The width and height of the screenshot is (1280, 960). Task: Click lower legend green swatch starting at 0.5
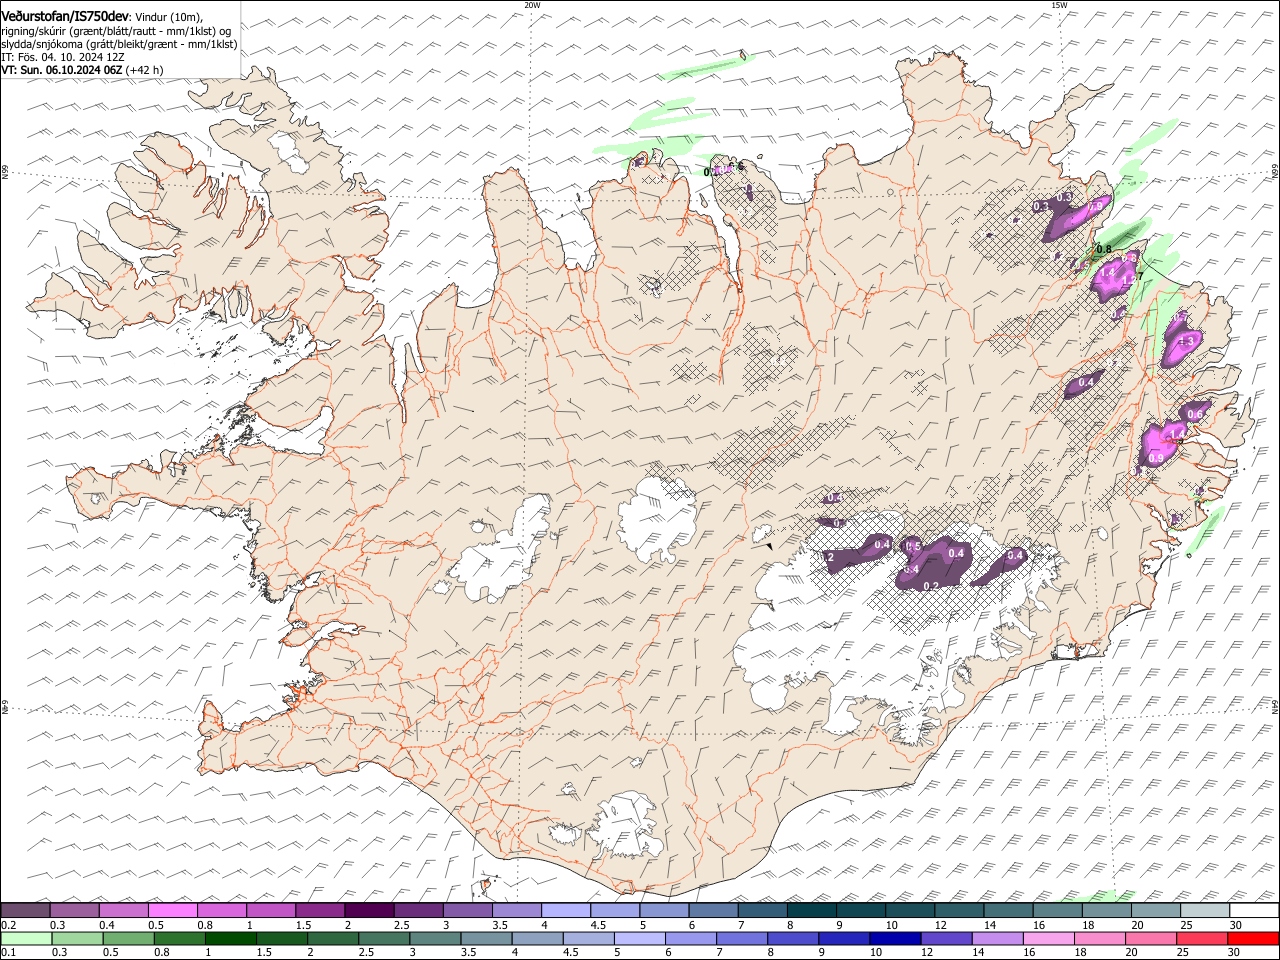point(129,939)
